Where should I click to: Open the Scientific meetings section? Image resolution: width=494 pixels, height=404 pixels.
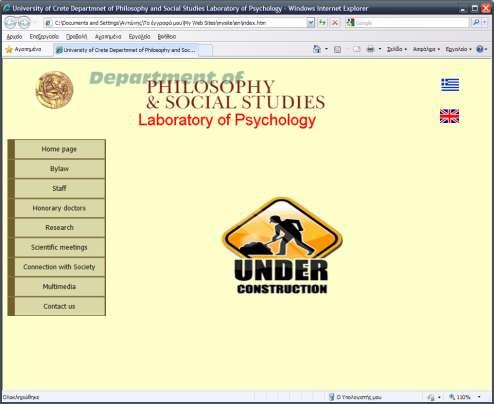click(59, 247)
